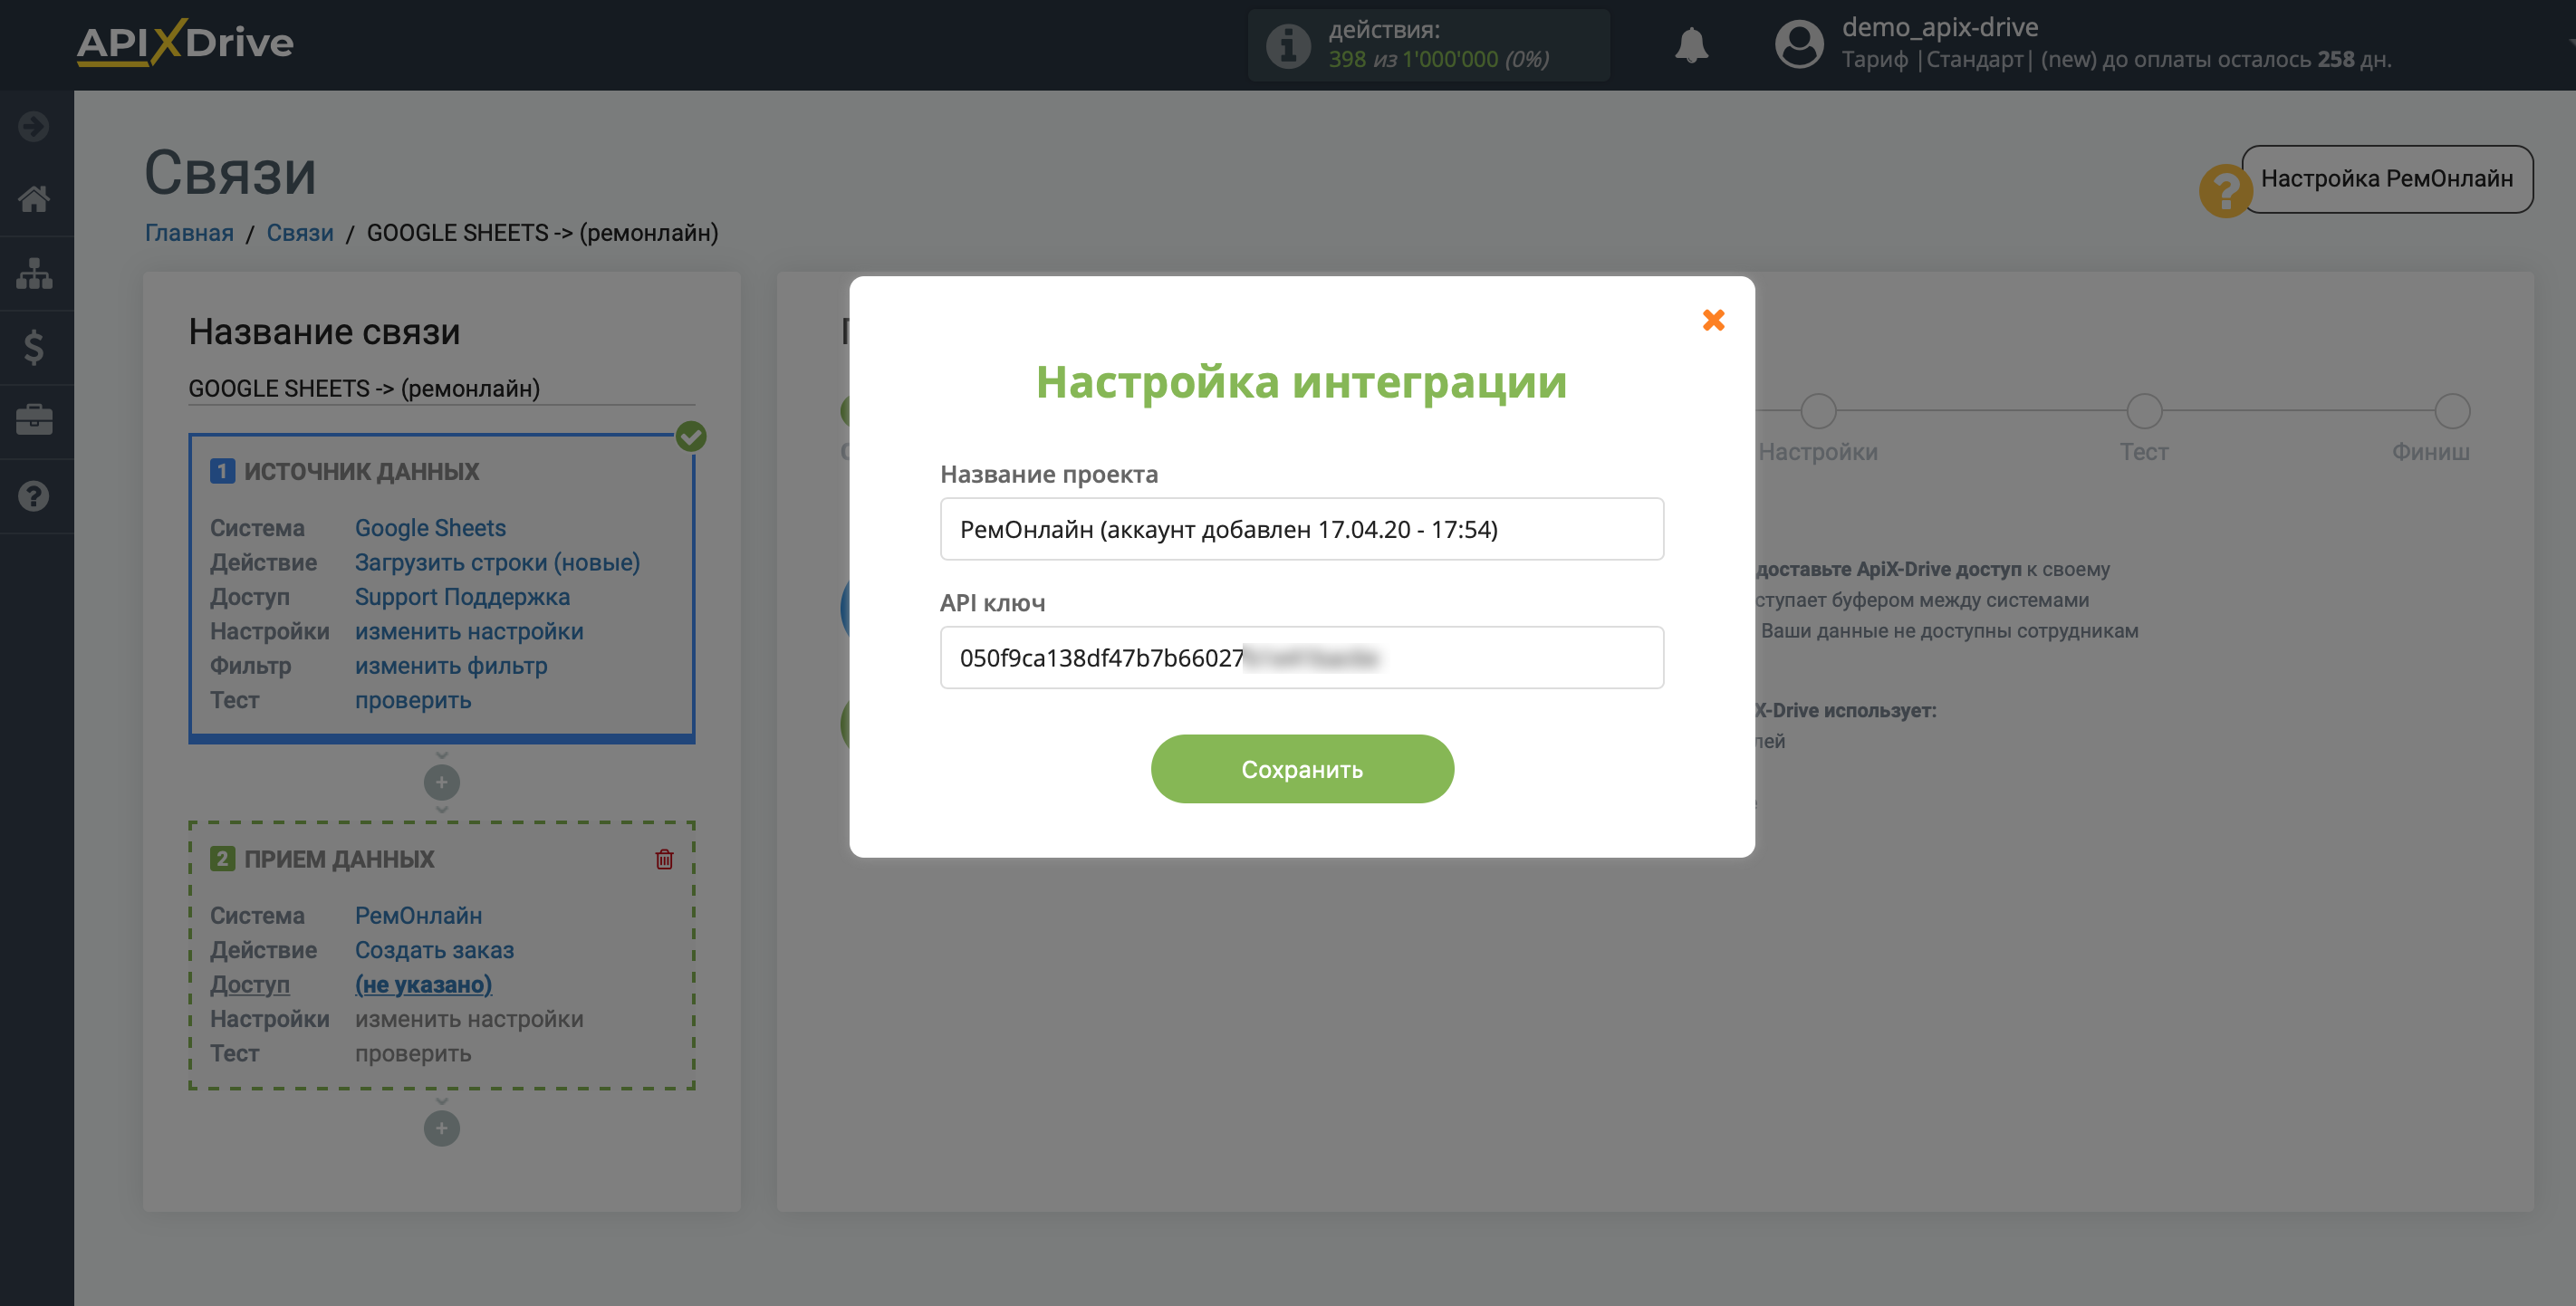Click receiver изменить настройки text
Viewport: 2576px width, 1306px height.
coord(469,1019)
